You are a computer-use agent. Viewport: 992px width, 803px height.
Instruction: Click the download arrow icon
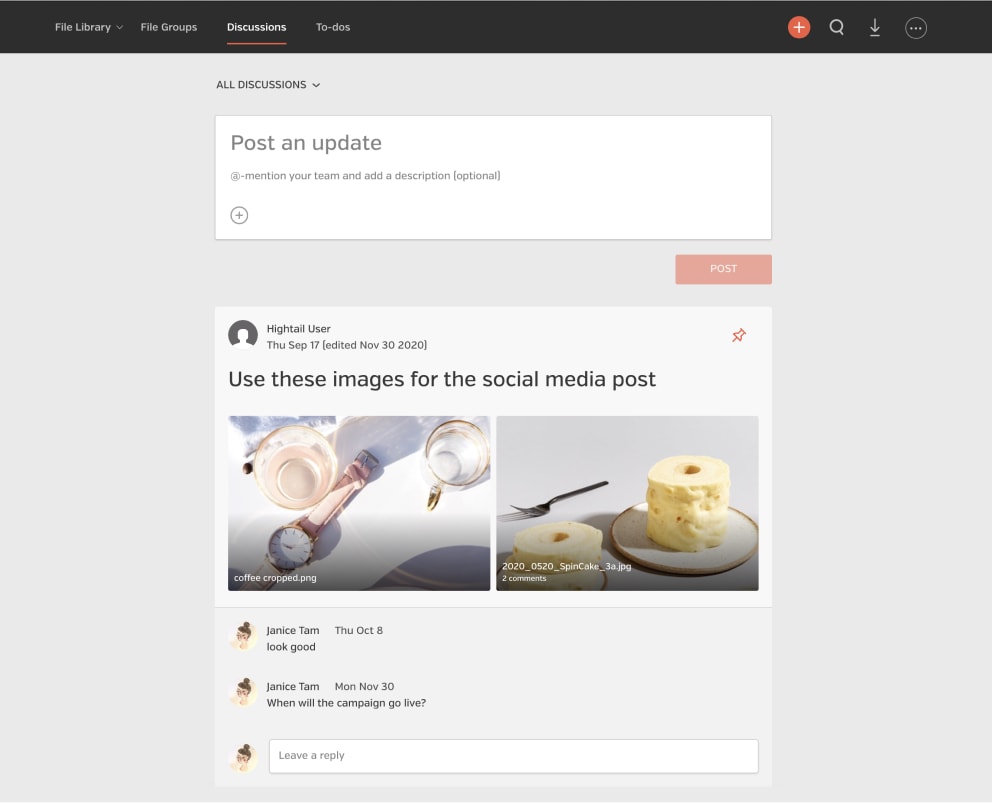875,28
